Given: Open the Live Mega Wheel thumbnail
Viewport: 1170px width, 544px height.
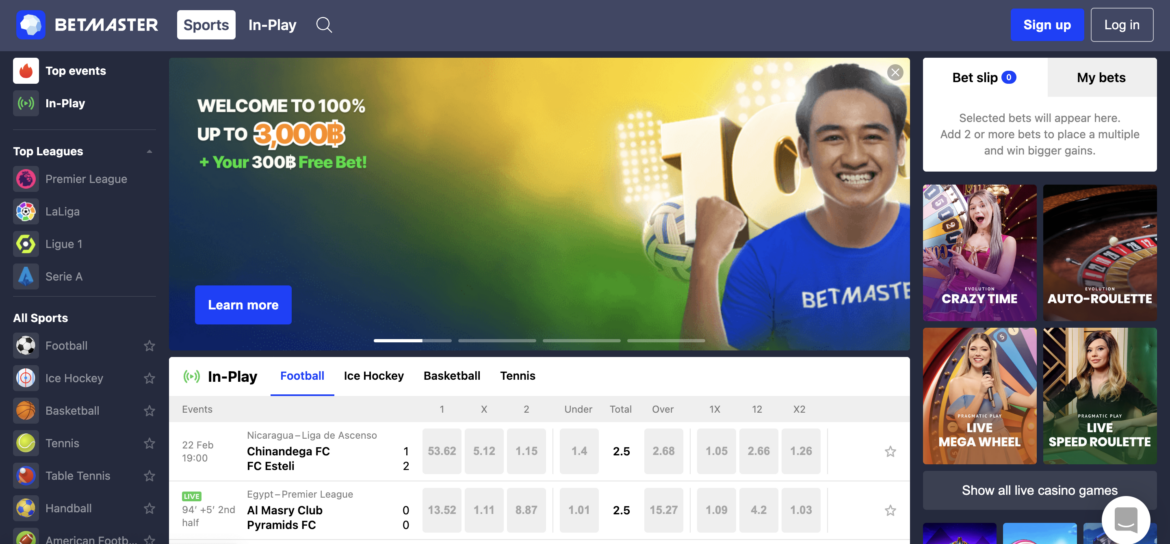Looking at the screenshot, I should click(980, 396).
